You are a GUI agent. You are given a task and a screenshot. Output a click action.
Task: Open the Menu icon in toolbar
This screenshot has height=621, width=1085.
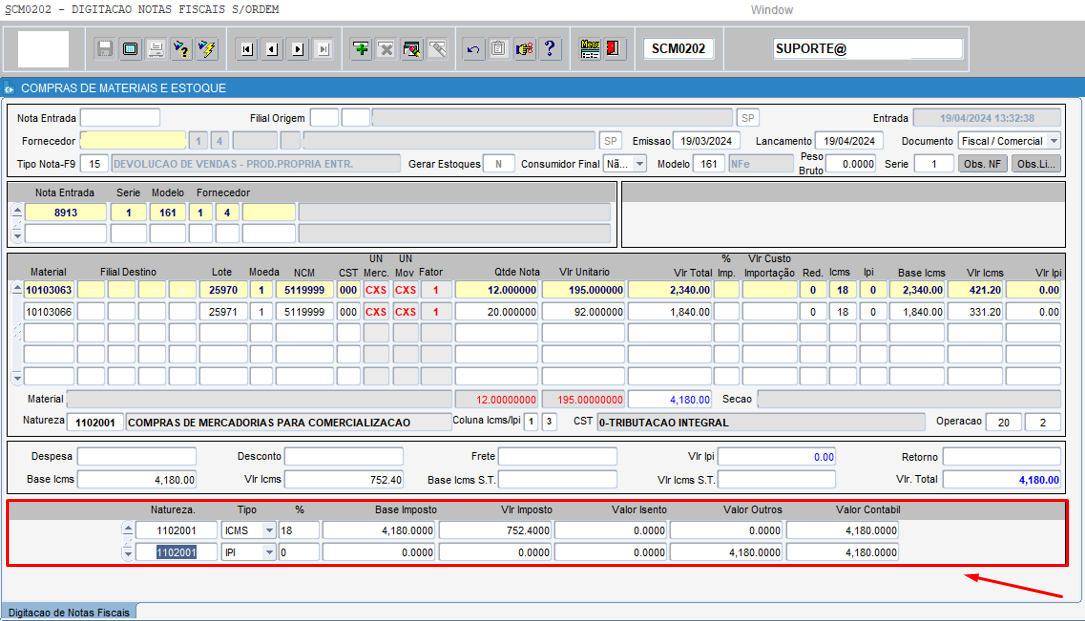(x=590, y=48)
